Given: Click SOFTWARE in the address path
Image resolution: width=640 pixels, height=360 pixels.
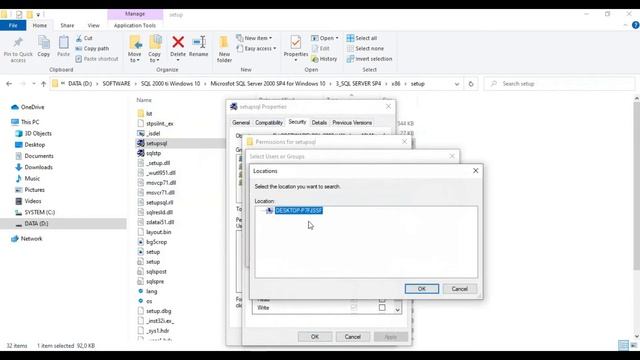Looking at the screenshot, I should (x=116, y=84).
